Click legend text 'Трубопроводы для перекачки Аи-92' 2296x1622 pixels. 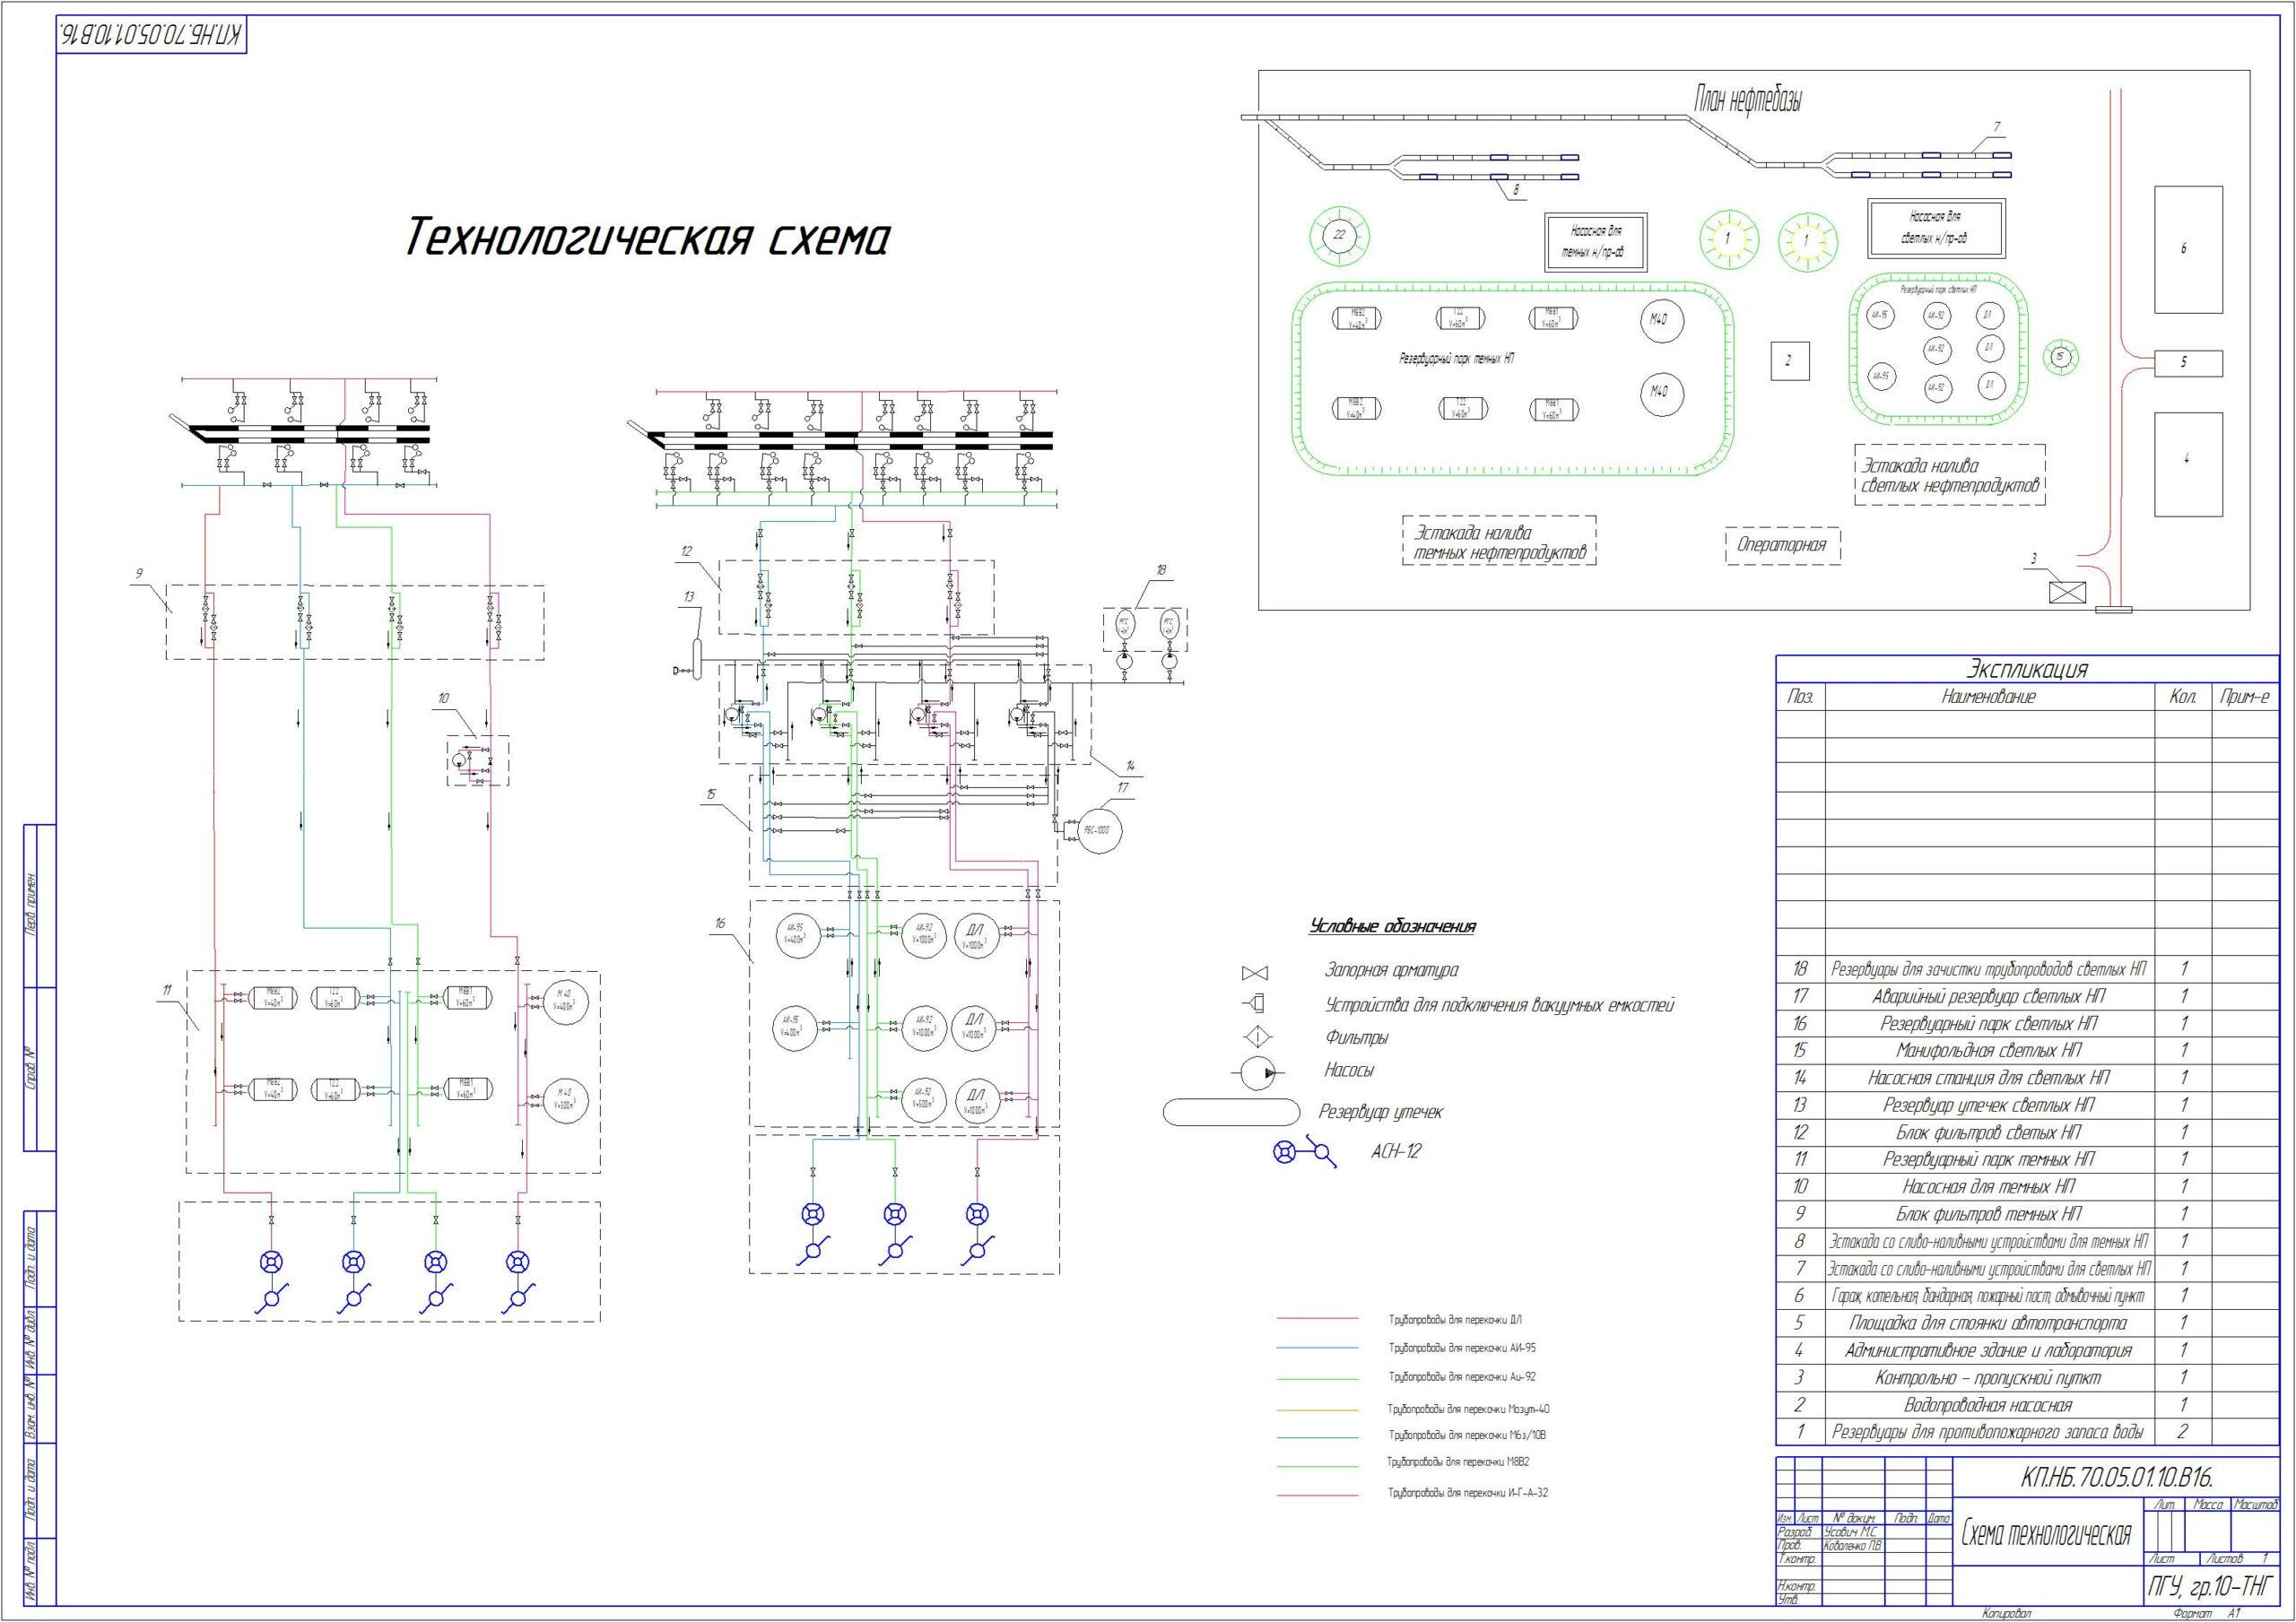click(x=1462, y=1377)
